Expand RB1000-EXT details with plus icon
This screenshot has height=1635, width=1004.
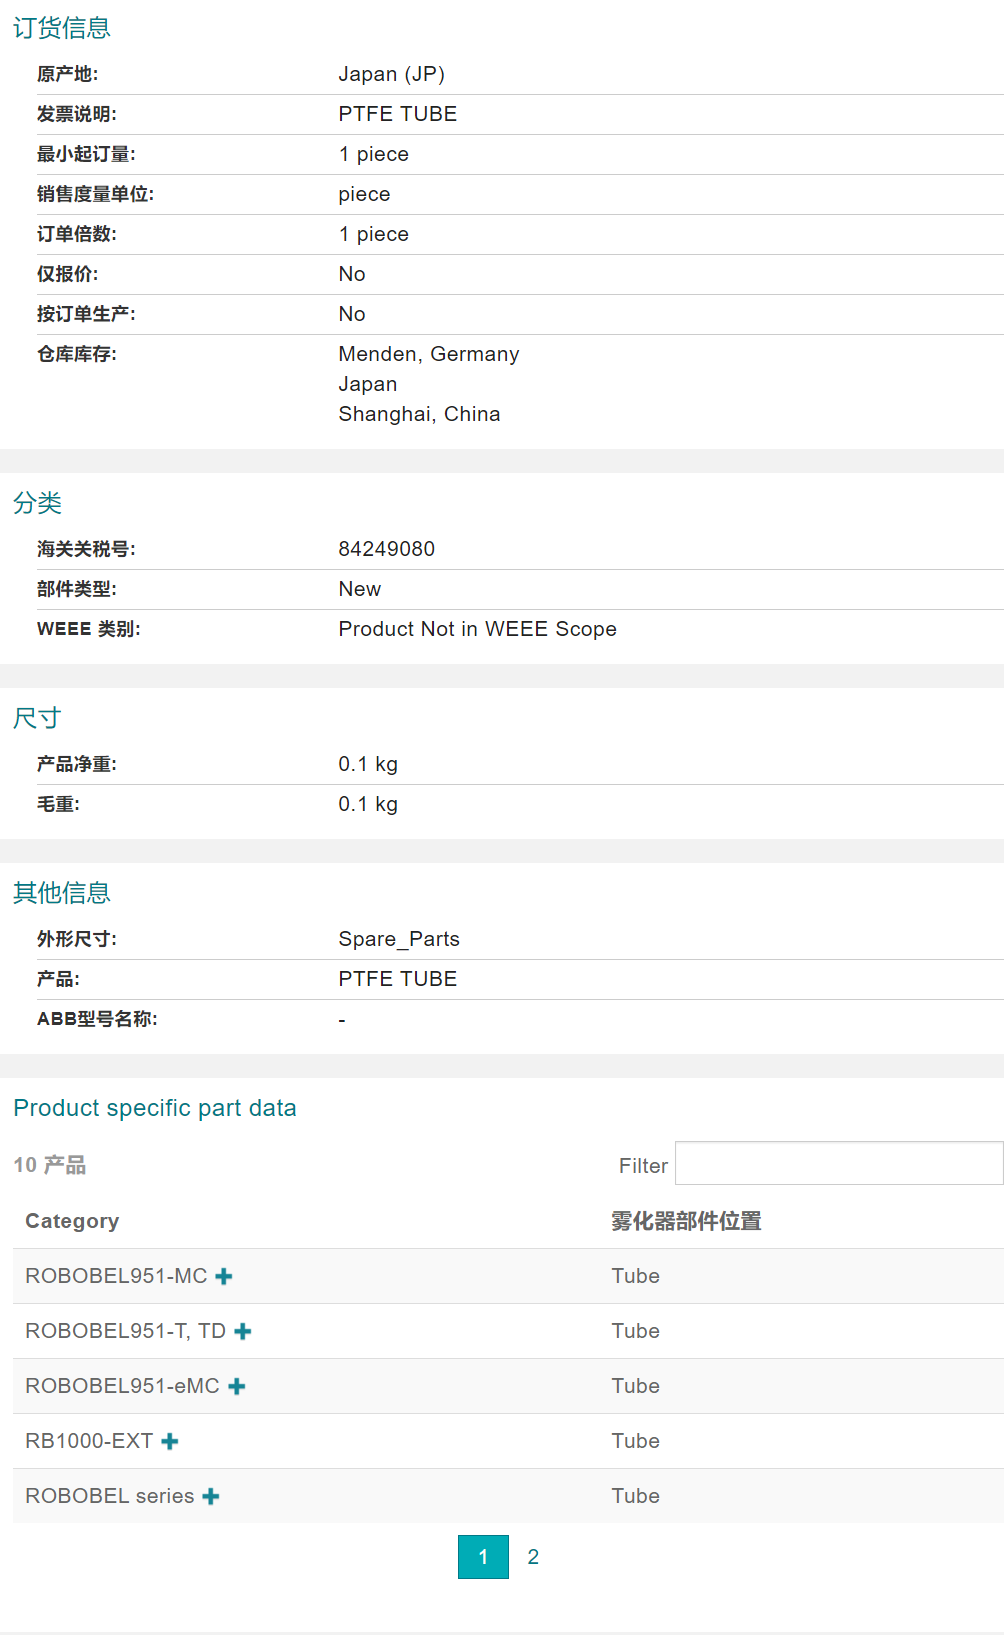click(170, 1441)
